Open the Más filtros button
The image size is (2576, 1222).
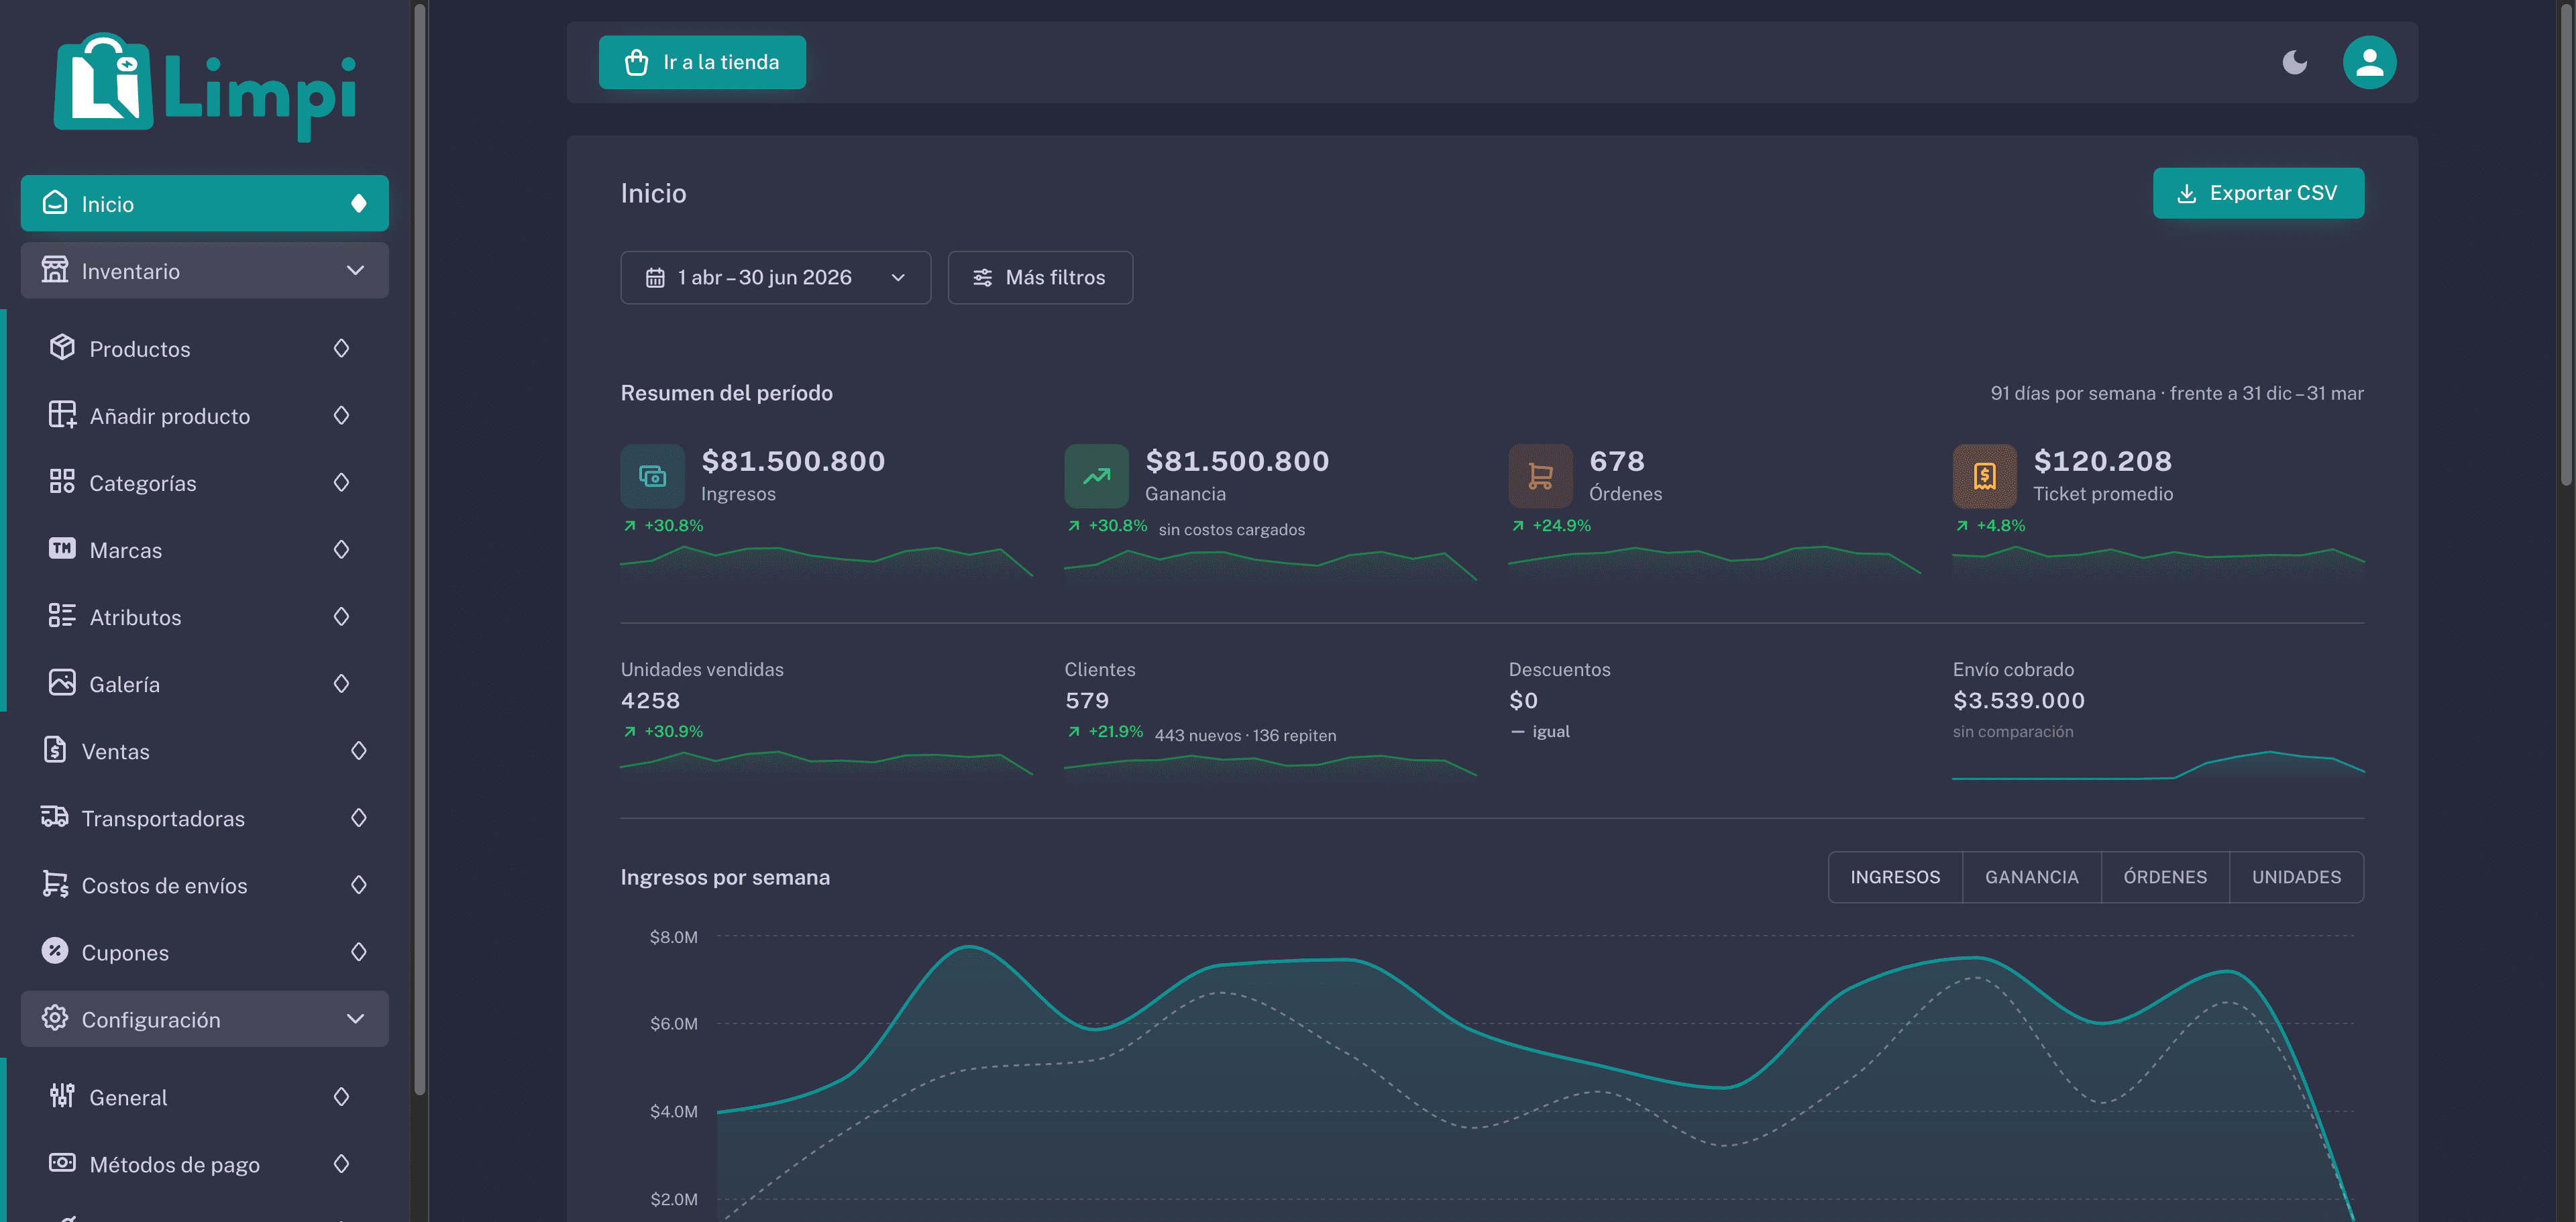(x=1040, y=277)
